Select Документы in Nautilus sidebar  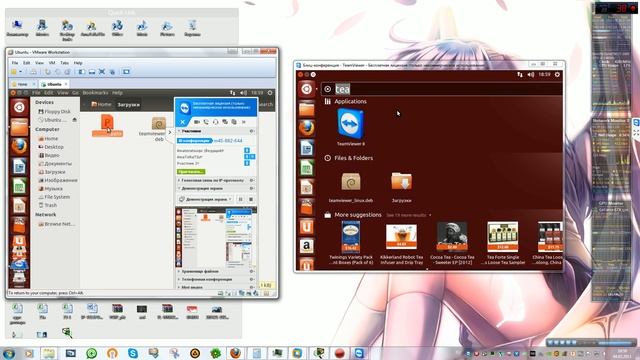pos(55,163)
